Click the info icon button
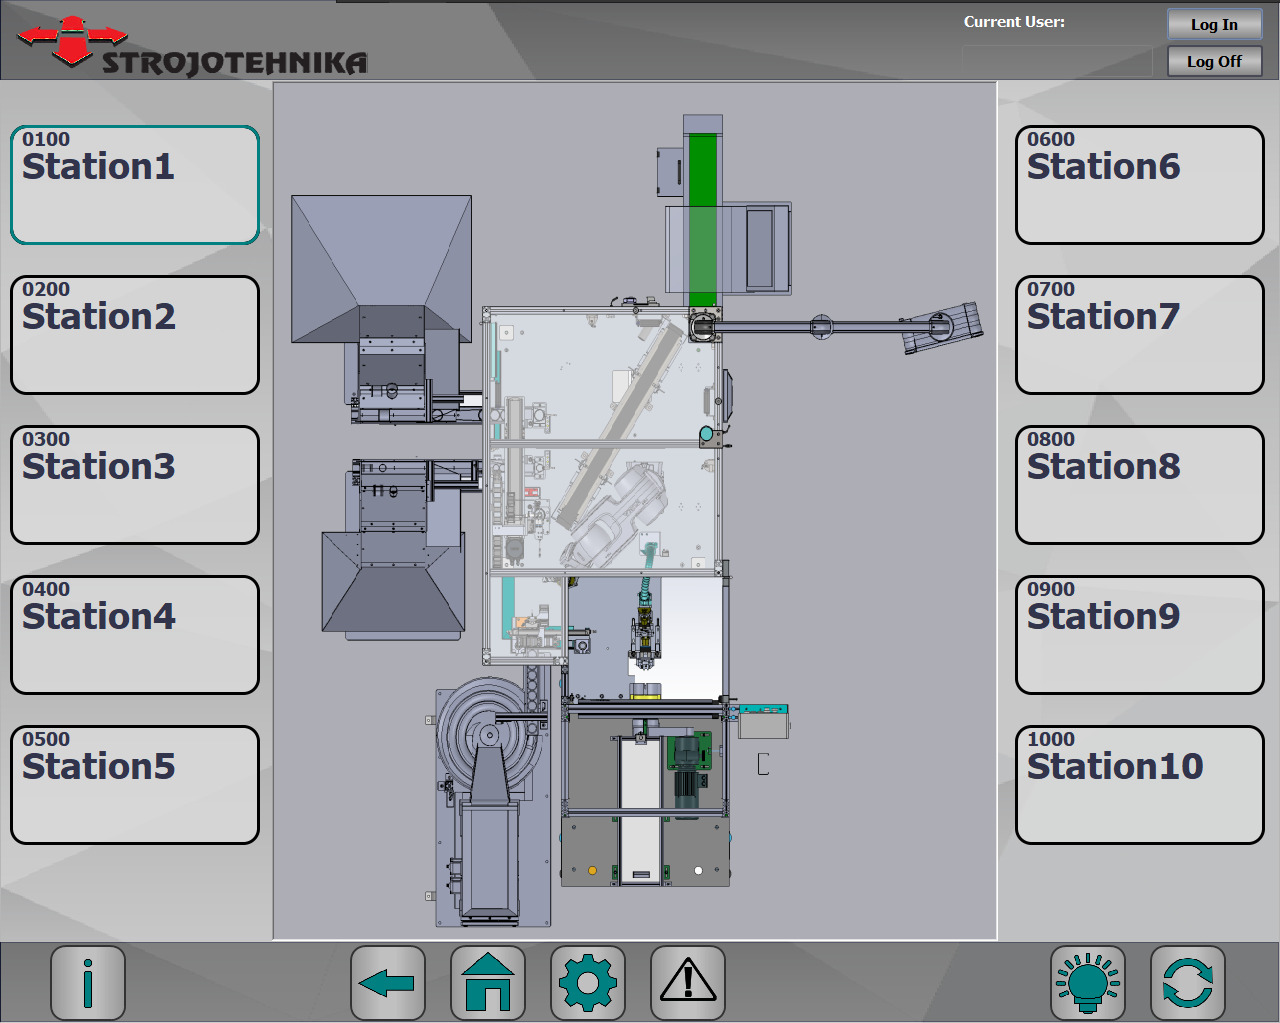The height and width of the screenshot is (1023, 1280). [x=88, y=983]
